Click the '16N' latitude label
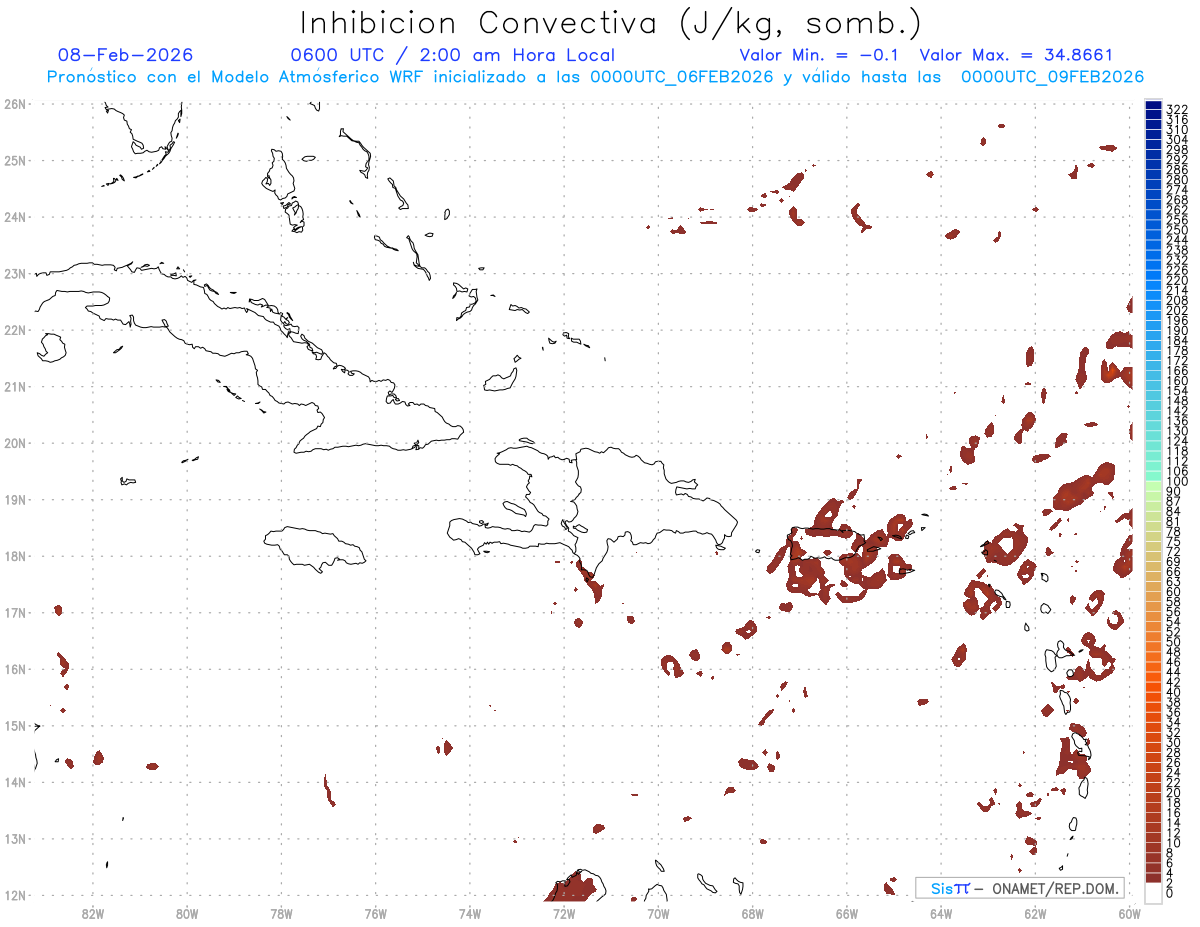1200x927 pixels. 15,668
